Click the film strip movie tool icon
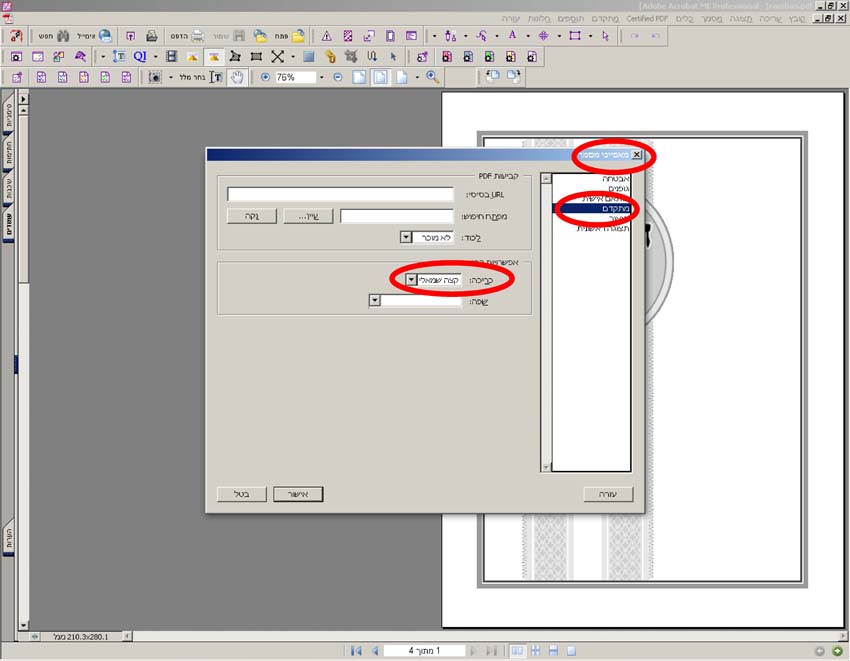 coord(171,56)
